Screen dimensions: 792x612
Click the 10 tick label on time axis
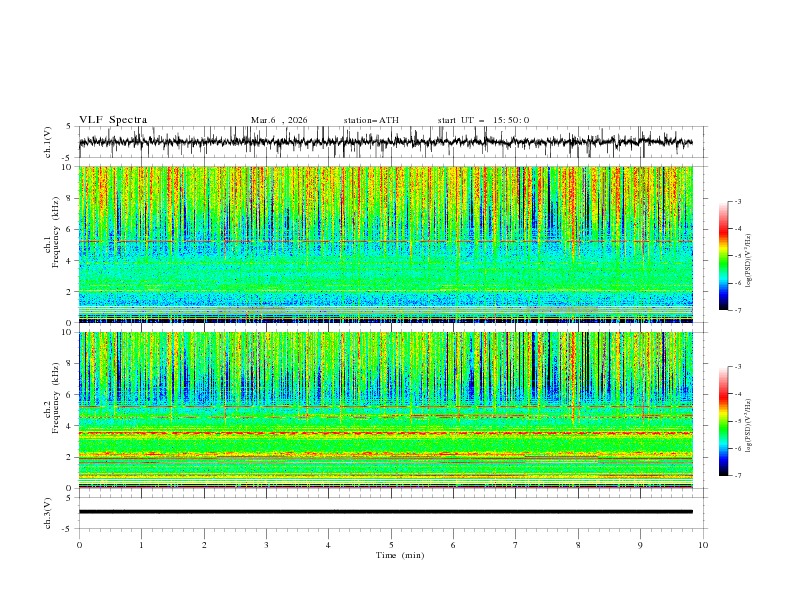(x=703, y=545)
